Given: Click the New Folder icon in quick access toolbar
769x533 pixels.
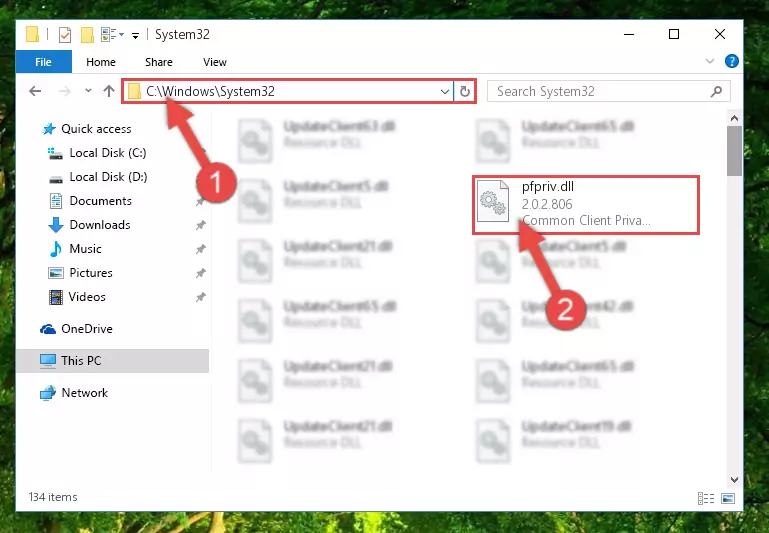Looking at the screenshot, I should [87, 35].
